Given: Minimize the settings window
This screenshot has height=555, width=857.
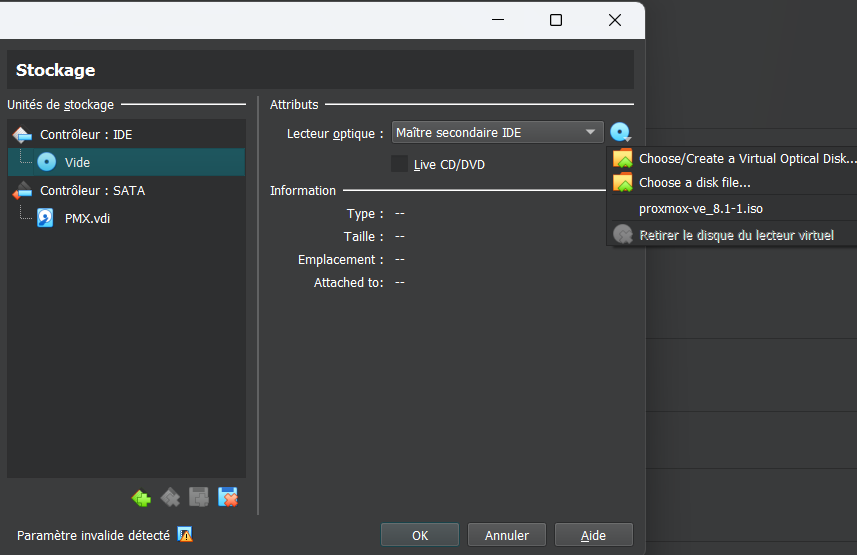Looking at the screenshot, I should tap(498, 20).
